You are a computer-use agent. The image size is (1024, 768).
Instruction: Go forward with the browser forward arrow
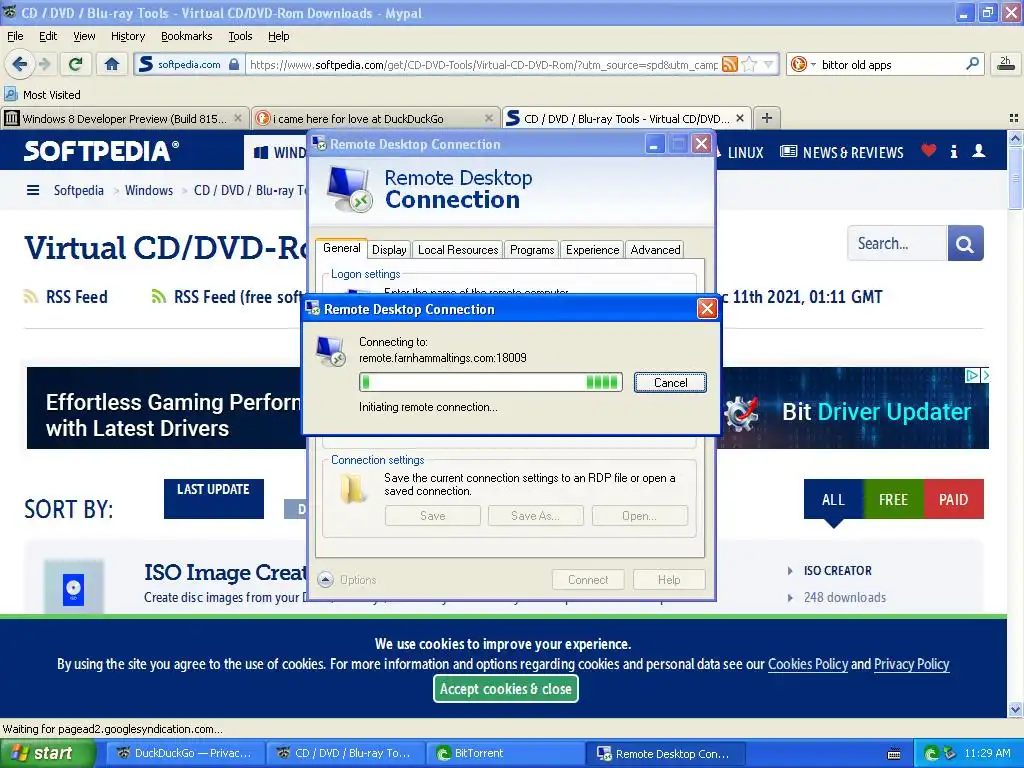pyautogui.click(x=44, y=64)
